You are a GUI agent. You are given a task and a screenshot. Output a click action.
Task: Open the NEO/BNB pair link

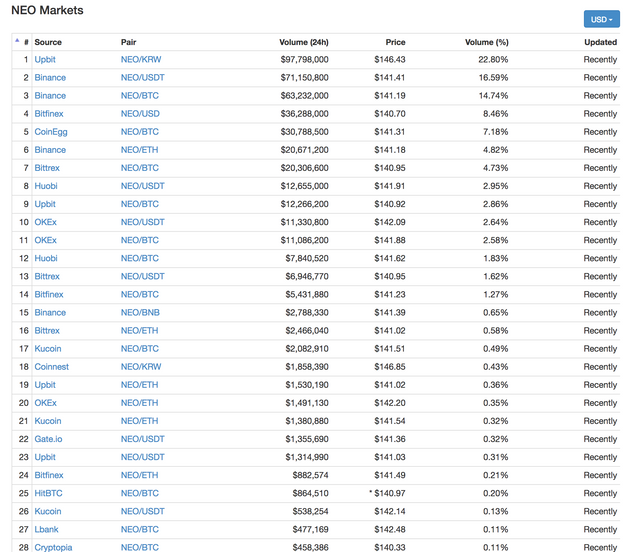pos(140,312)
